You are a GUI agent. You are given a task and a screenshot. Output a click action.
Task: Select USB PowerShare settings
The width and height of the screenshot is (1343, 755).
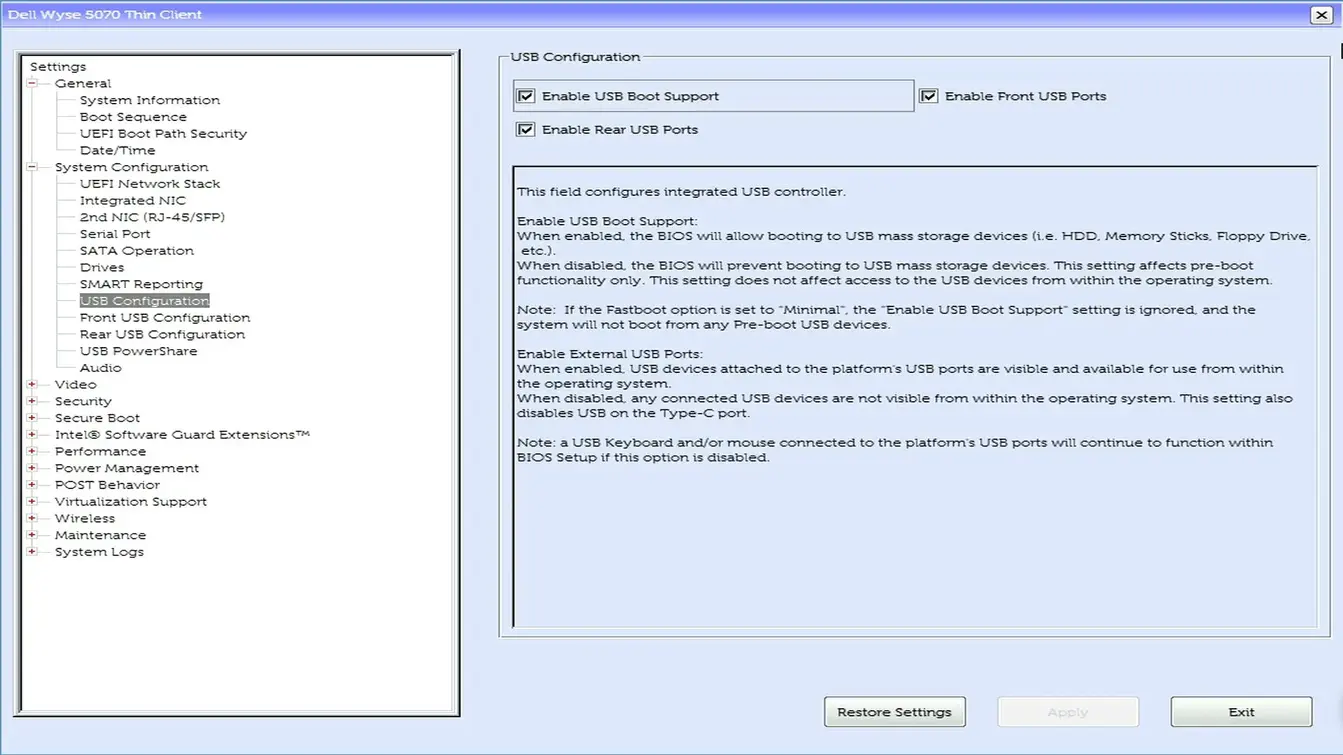click(x=138, y=350)
